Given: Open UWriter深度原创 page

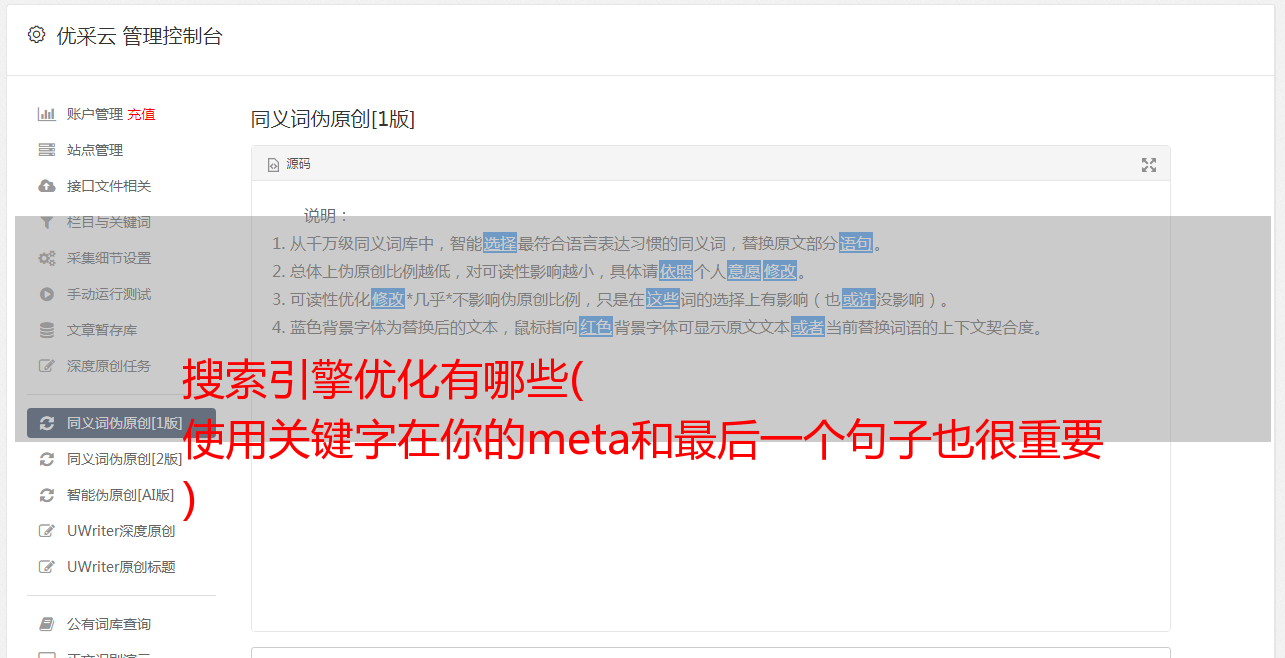Looking at the screenshot, I should 121,531.
